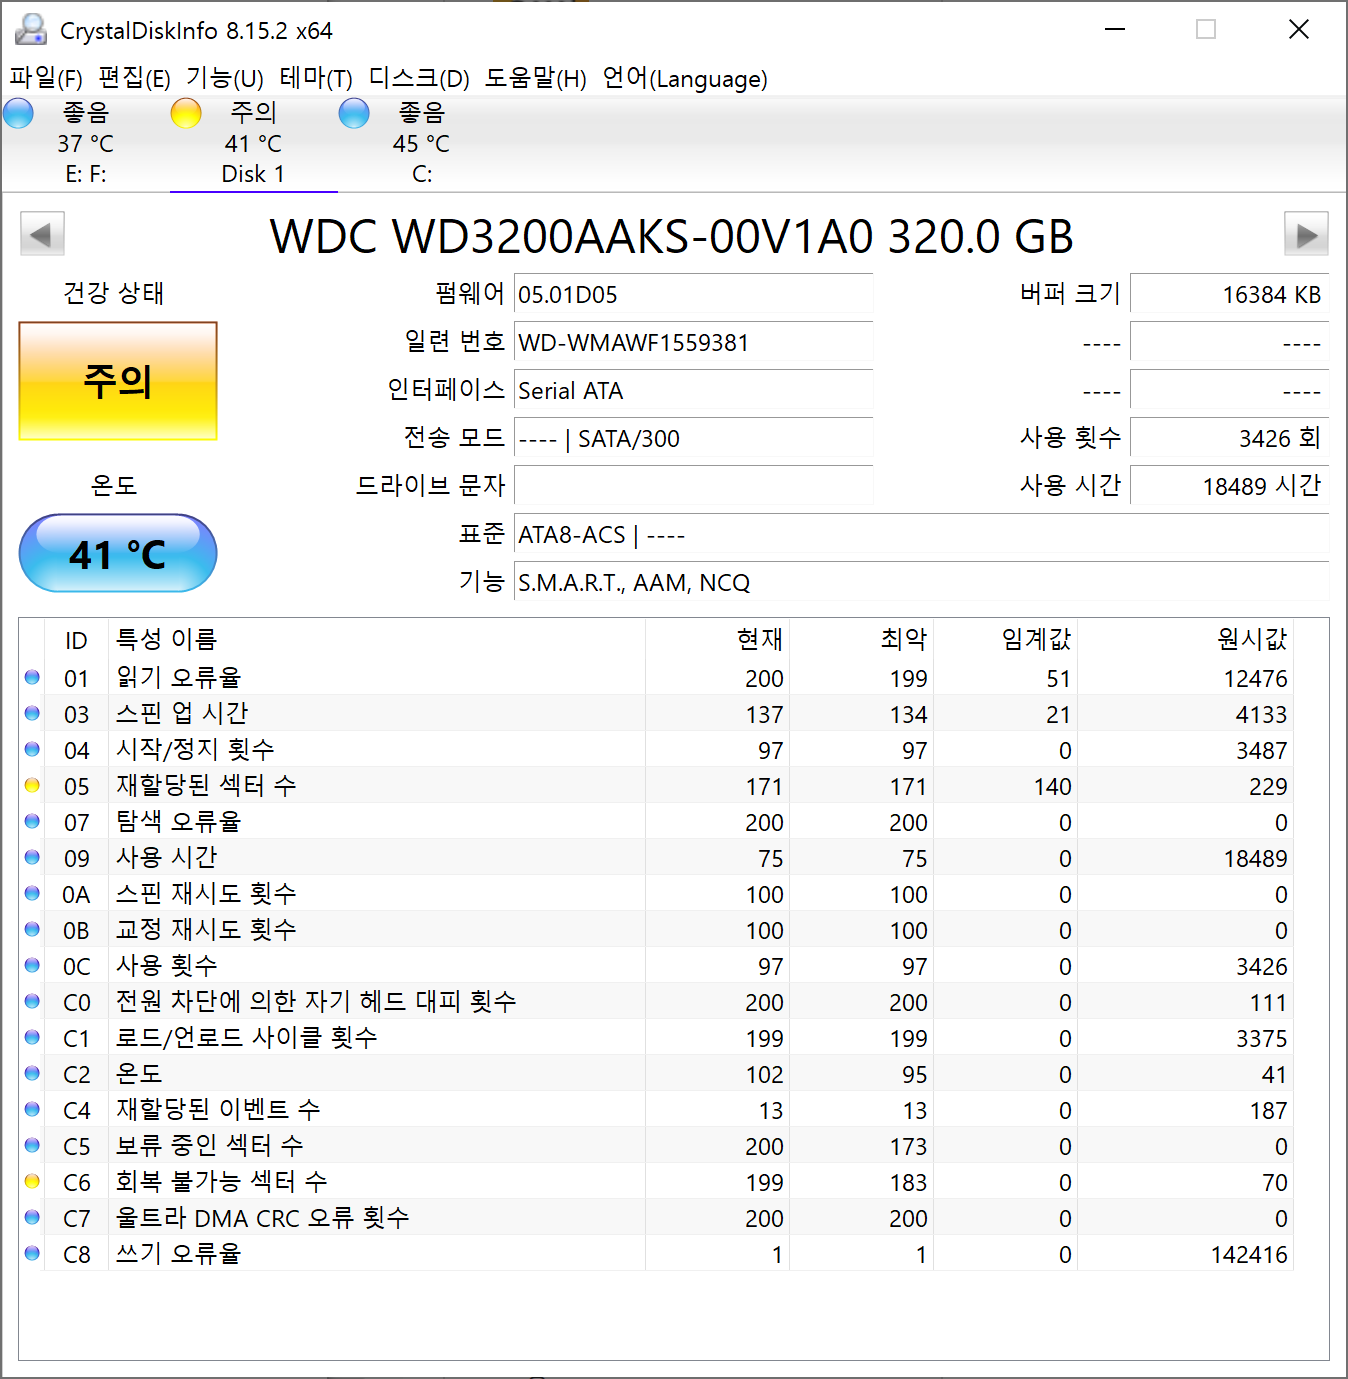Click the yellow 주의 health status button
Screen dimensions: 1348x1379
click(118, 381)
